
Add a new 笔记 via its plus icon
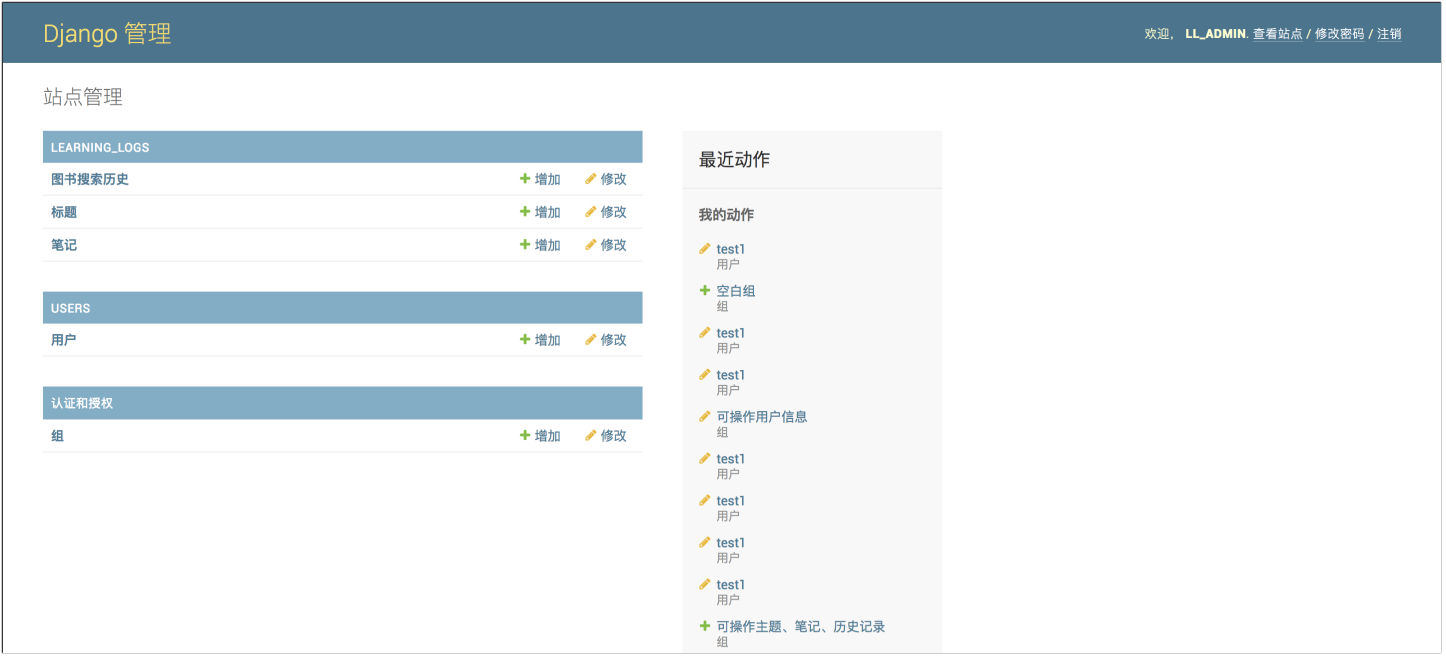(x=525, y=245)
